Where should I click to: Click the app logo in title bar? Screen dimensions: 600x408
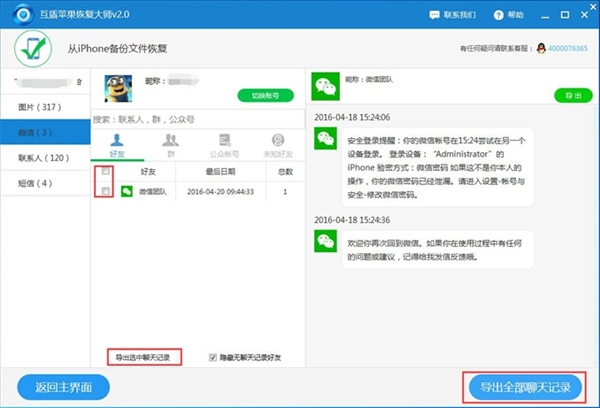23,15
